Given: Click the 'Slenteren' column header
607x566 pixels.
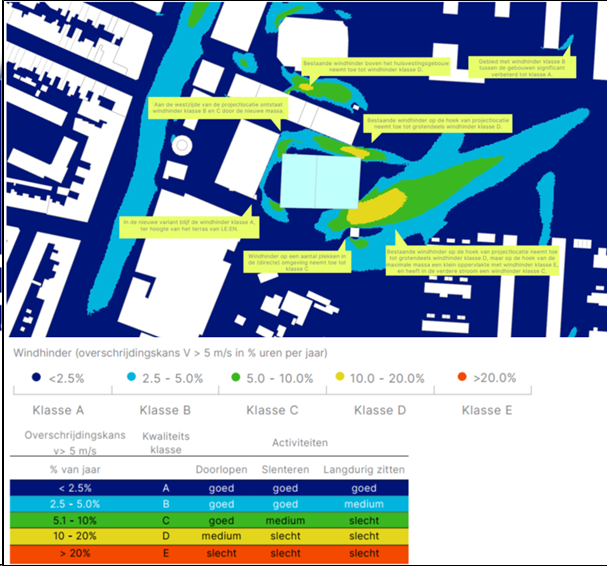Looking at the screenshot, I should 285,470.
